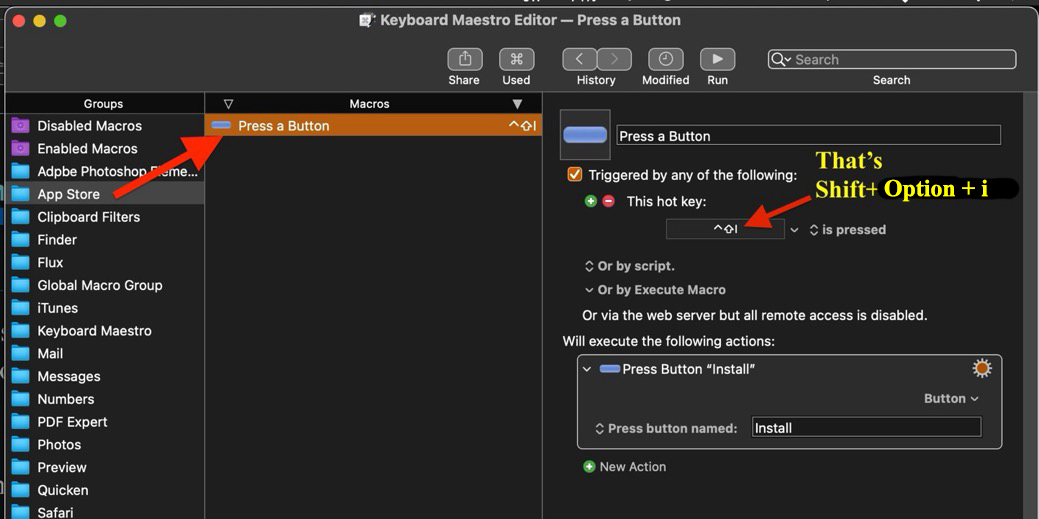Image resolution: width=1039 pixels, height=519 pixels.
Task: Select the Press a Button macro row
Action: [373, 125]
